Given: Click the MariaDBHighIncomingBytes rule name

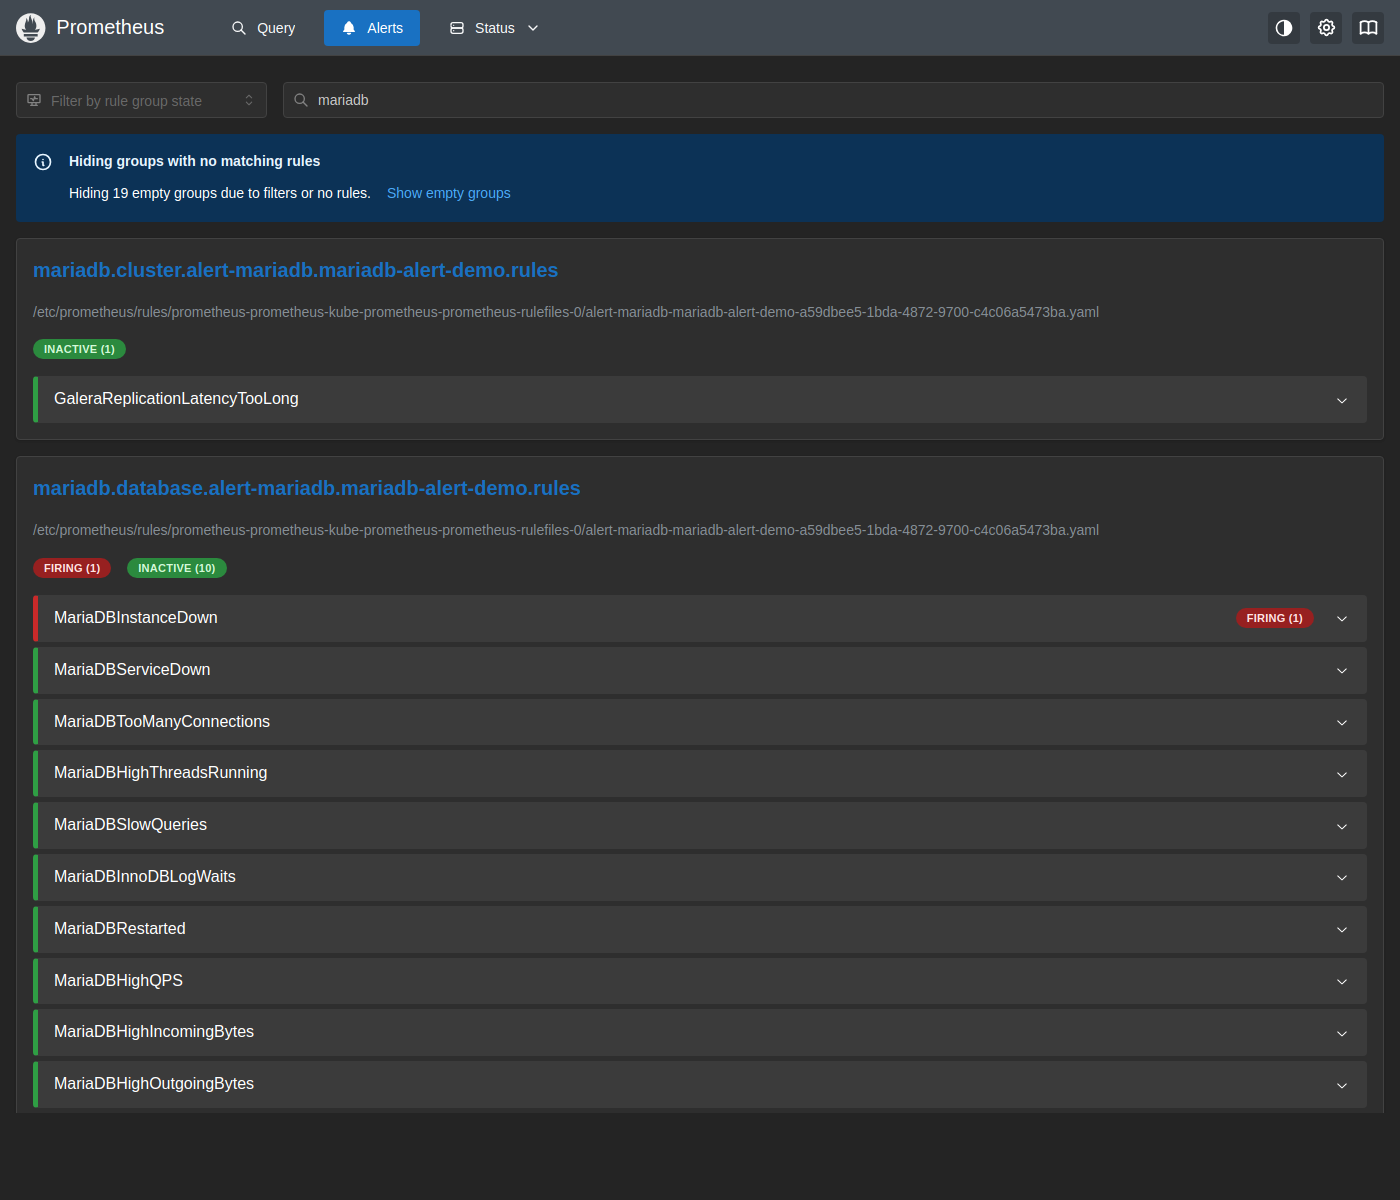Looking at the screenshot, I should [x=154, y=1032].
